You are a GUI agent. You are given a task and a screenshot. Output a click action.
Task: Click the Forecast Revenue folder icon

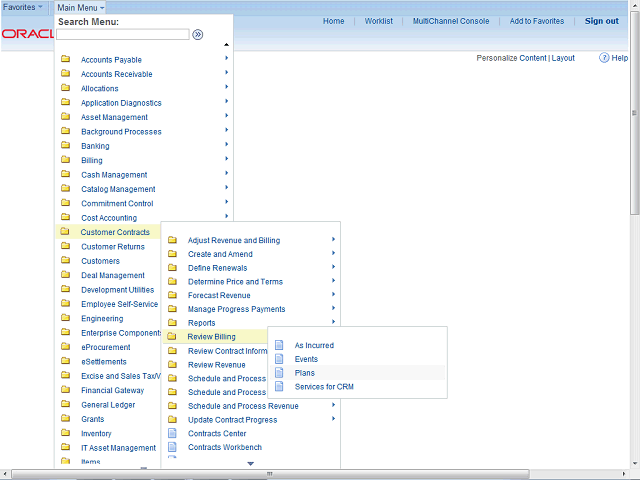(172, 295)
